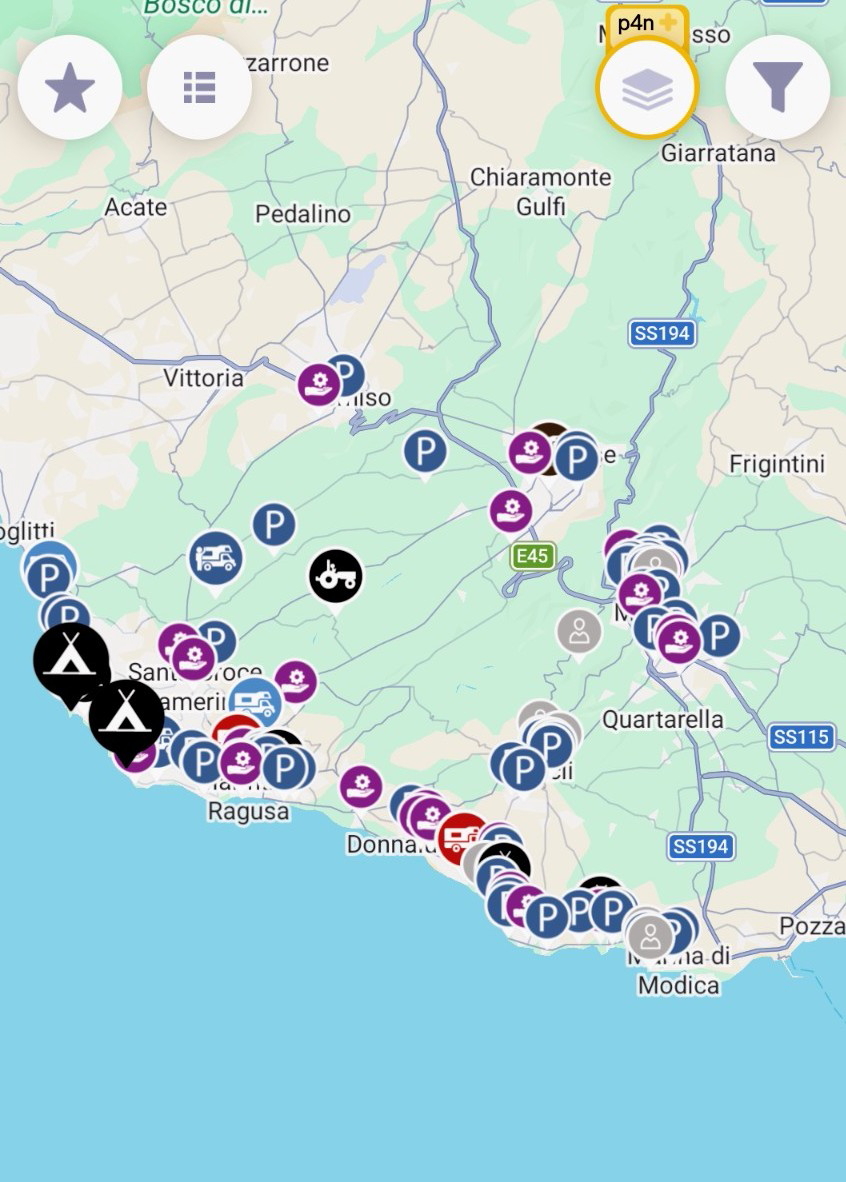Open the filter funnel options
Viewport: 846px width, 1182px height.
777,87
